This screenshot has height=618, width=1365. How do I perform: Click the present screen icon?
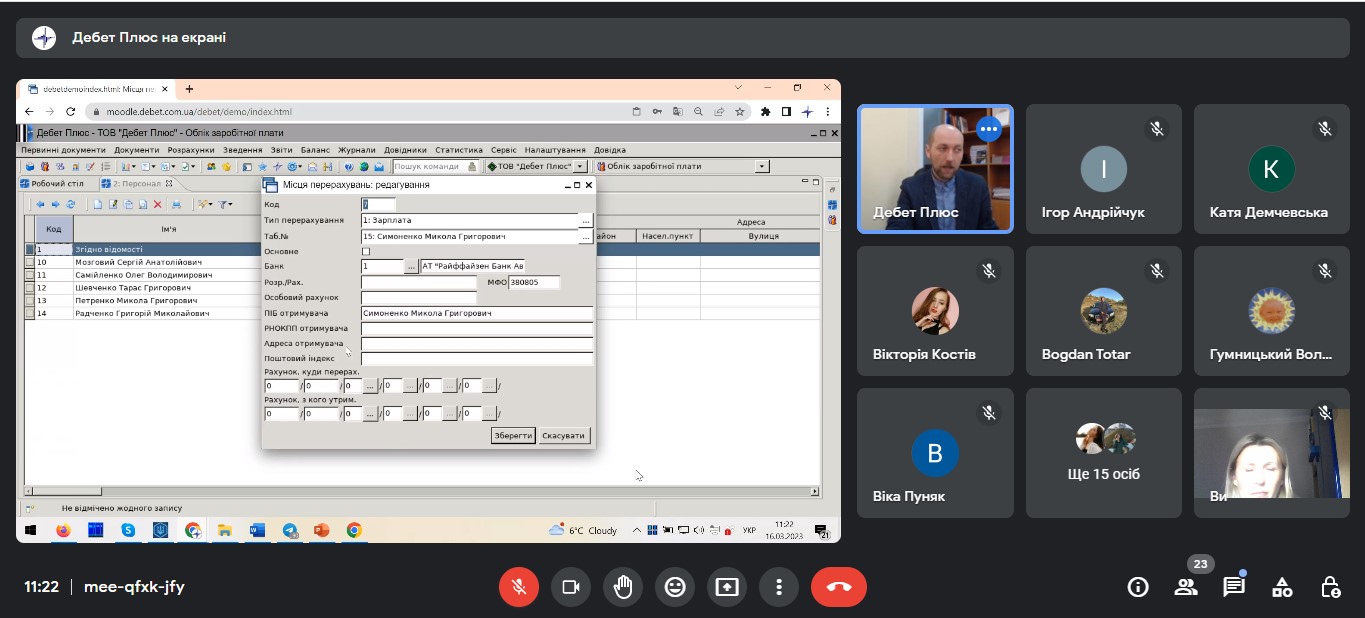tap(727, 587)
